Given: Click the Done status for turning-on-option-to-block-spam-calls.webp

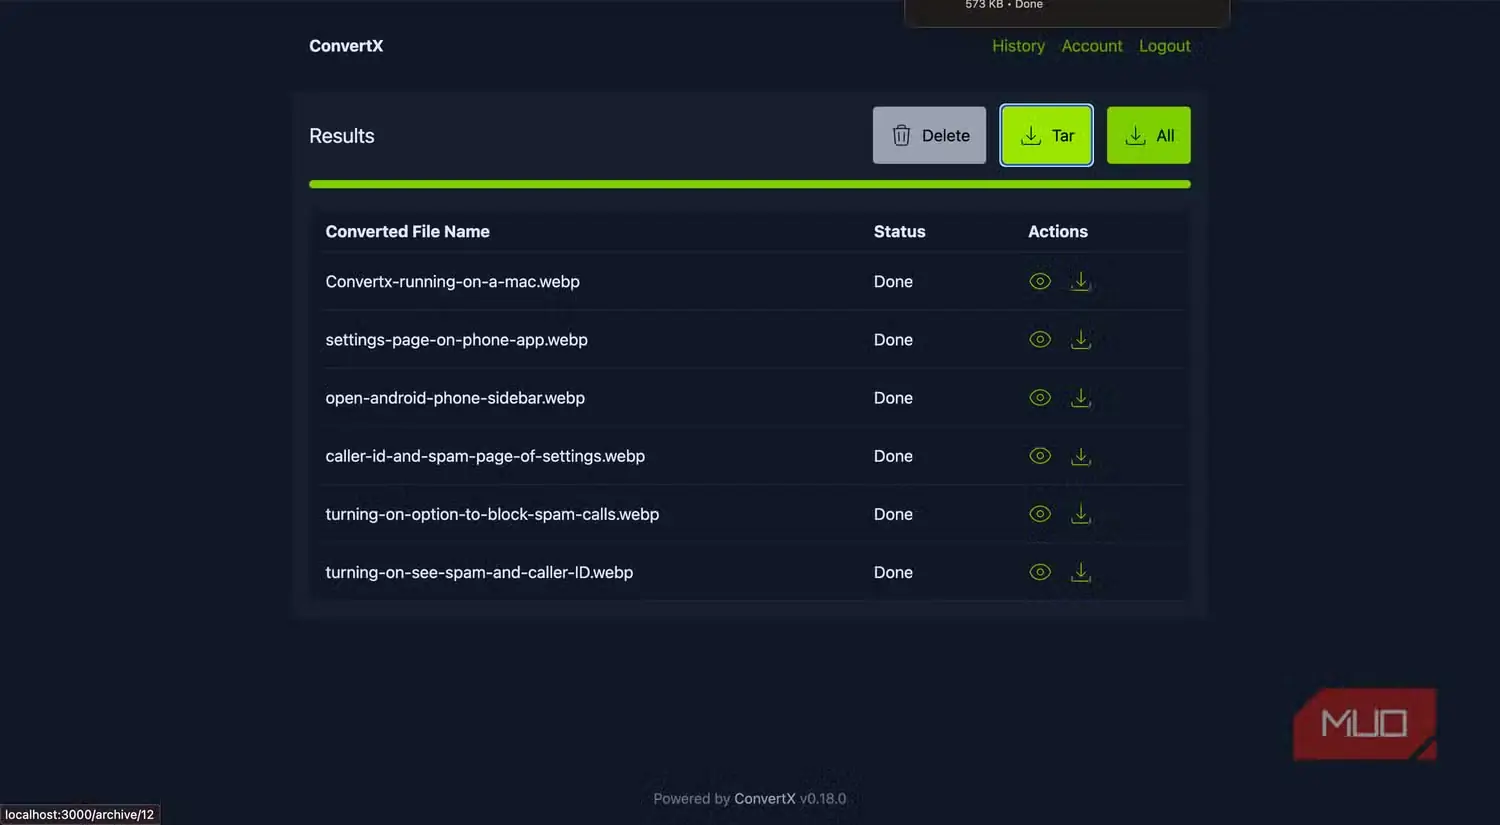Looking at the screenshot, I should [893, 514].
